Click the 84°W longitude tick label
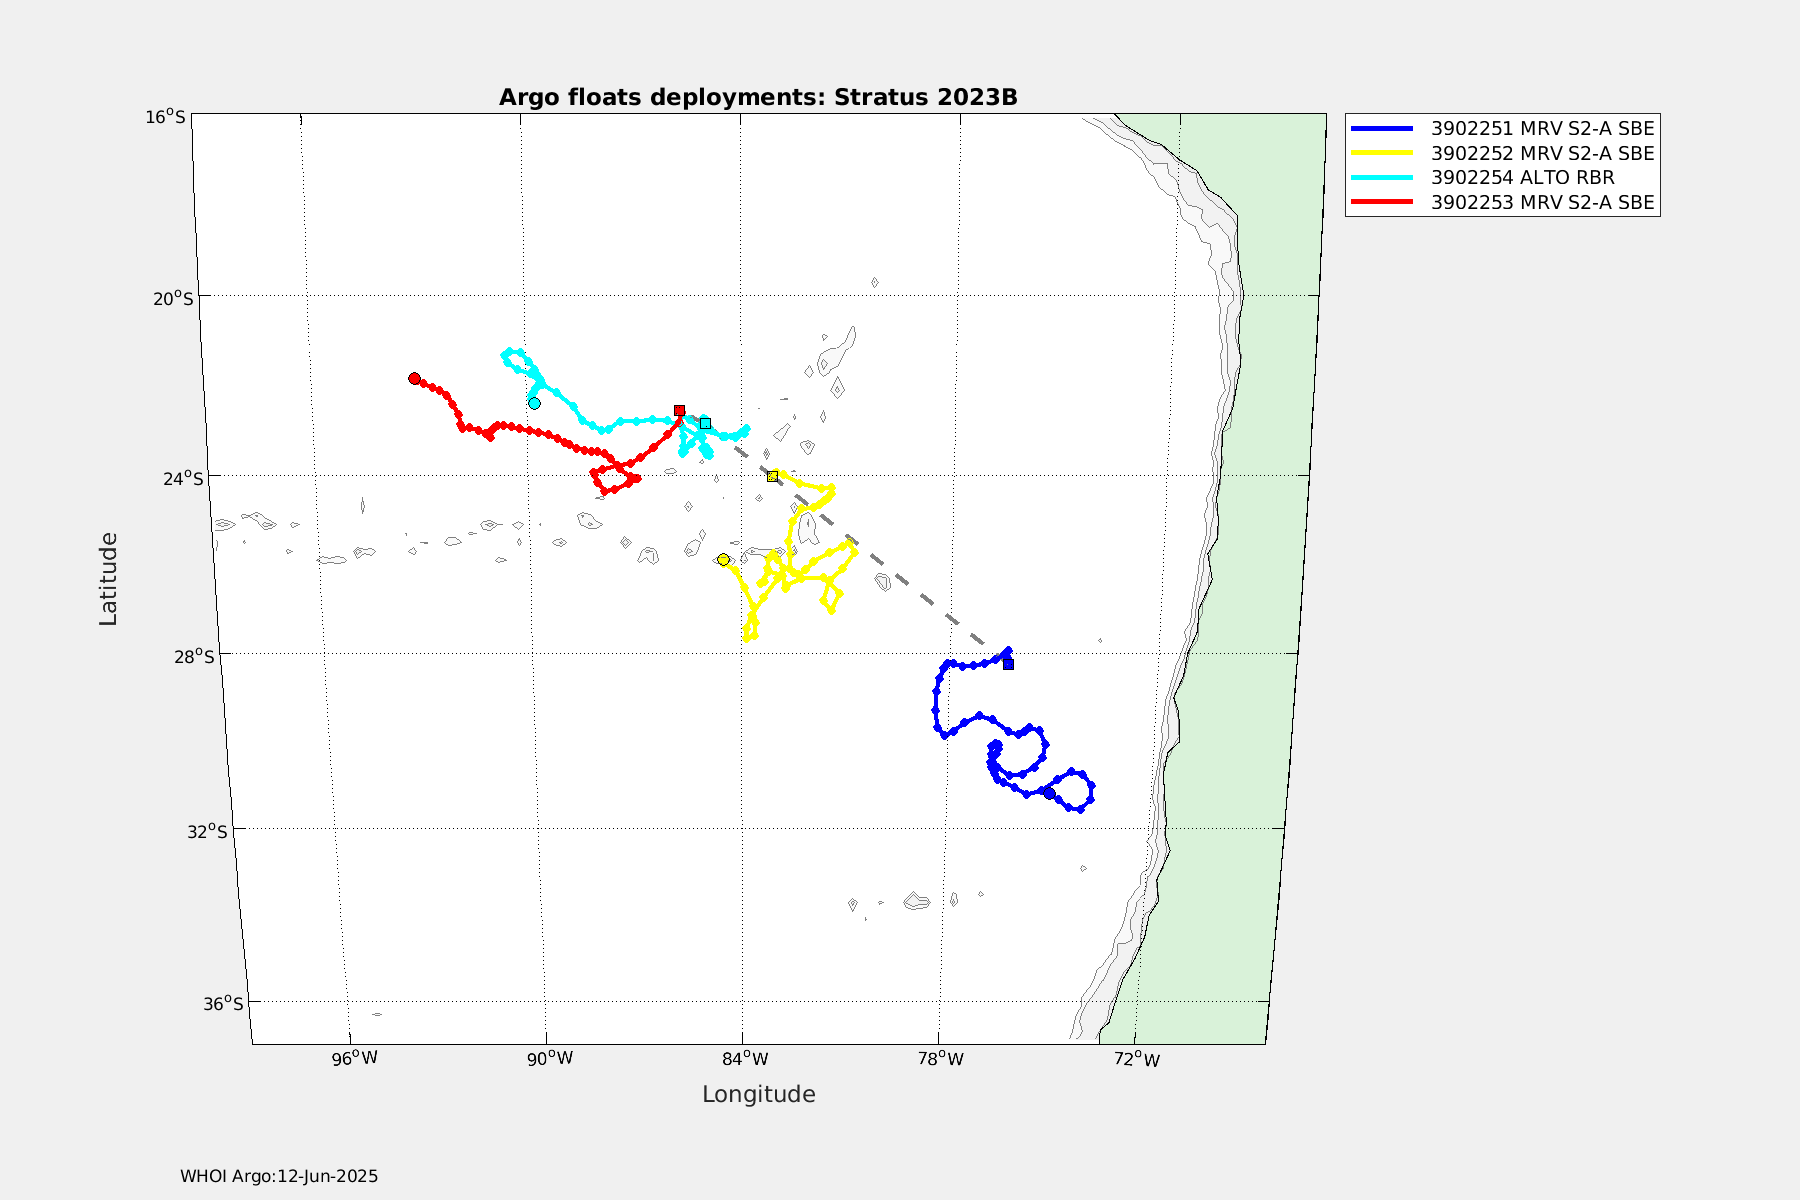1800x1200 pixels. [746, 1058]
